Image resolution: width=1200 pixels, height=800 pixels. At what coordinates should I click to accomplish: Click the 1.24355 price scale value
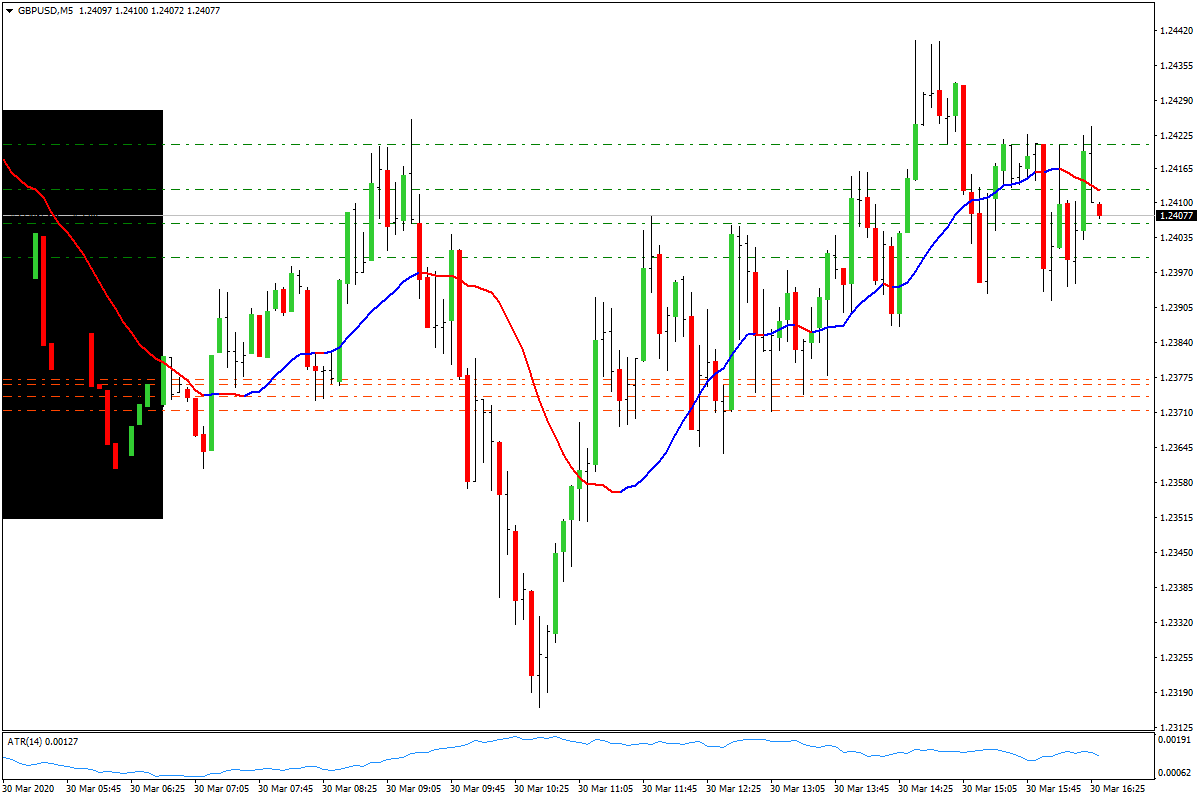pyautogui.click(x=1178, y=66)
